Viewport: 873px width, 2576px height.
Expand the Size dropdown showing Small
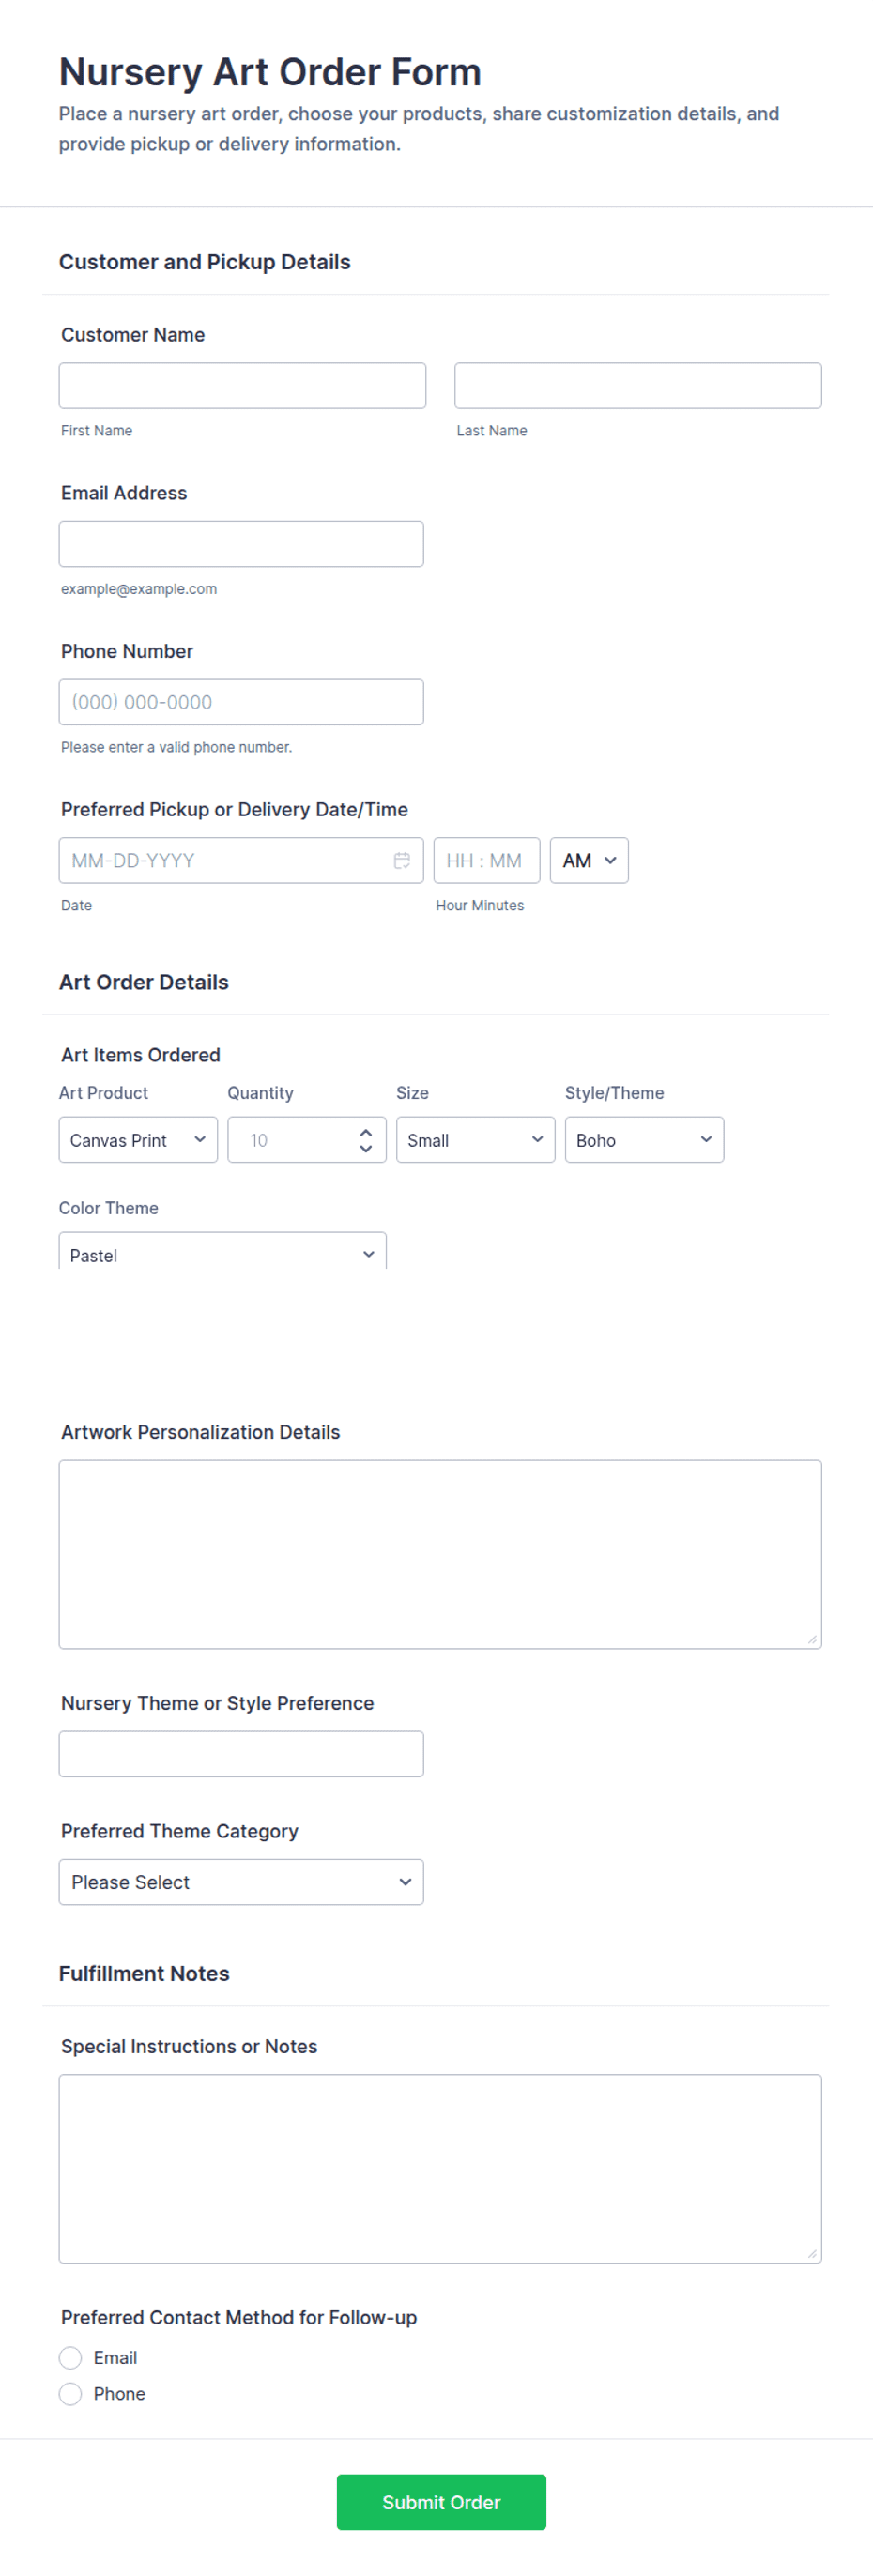tap(475, 1140)
